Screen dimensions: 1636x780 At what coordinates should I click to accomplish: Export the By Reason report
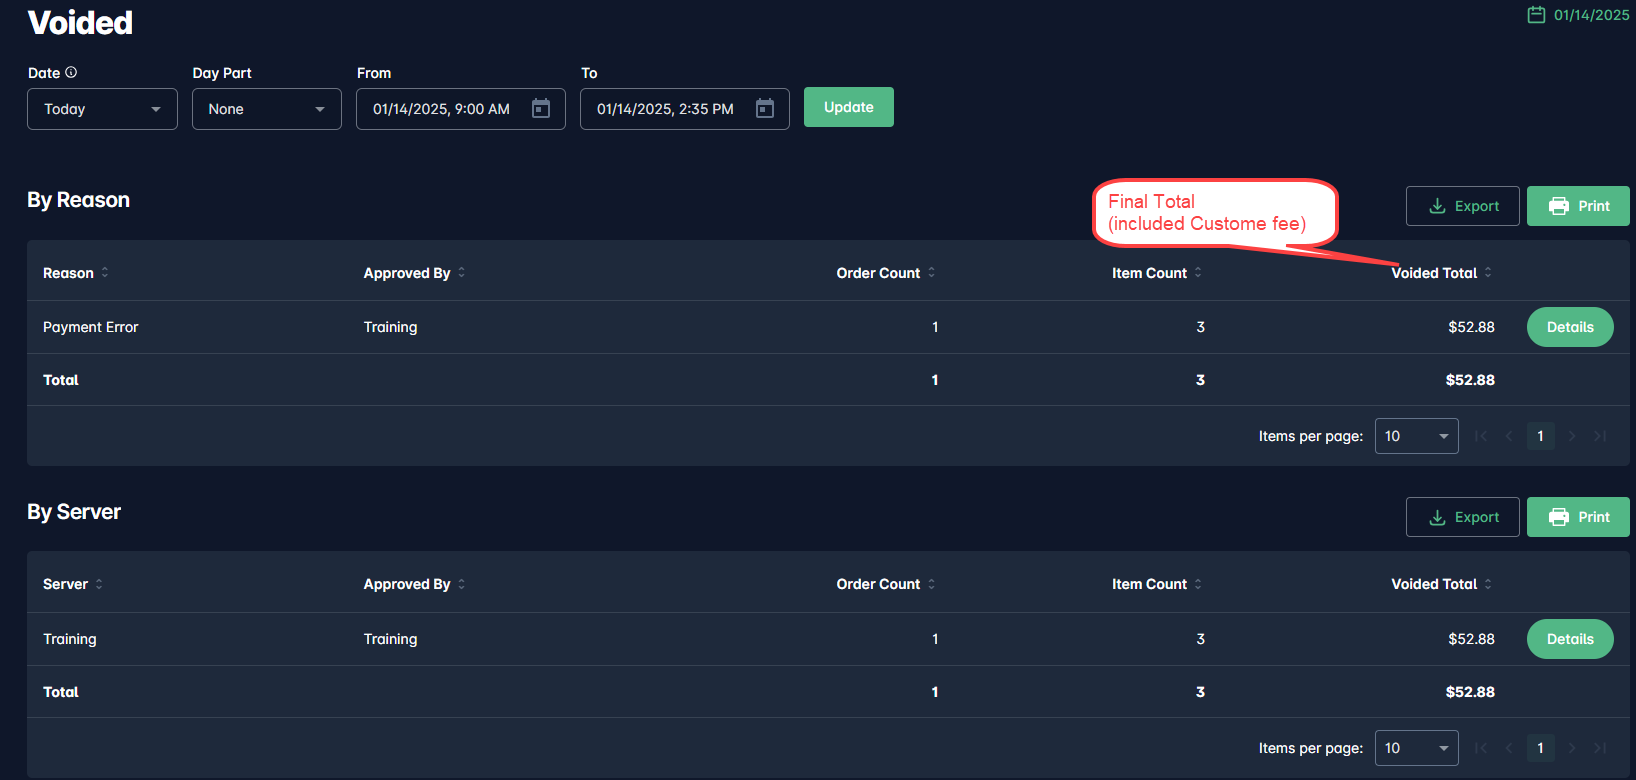[1462, 206]
